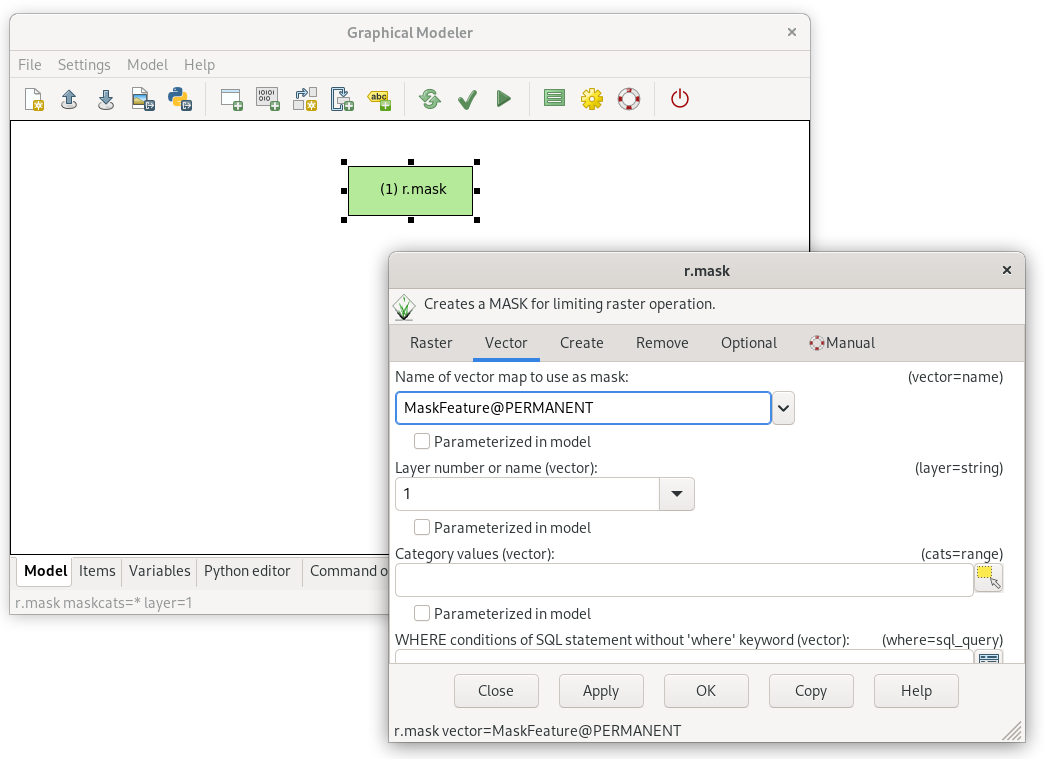Click the vector map name input field
This screenshot has height=759, width=1044.
coord(583,408)
